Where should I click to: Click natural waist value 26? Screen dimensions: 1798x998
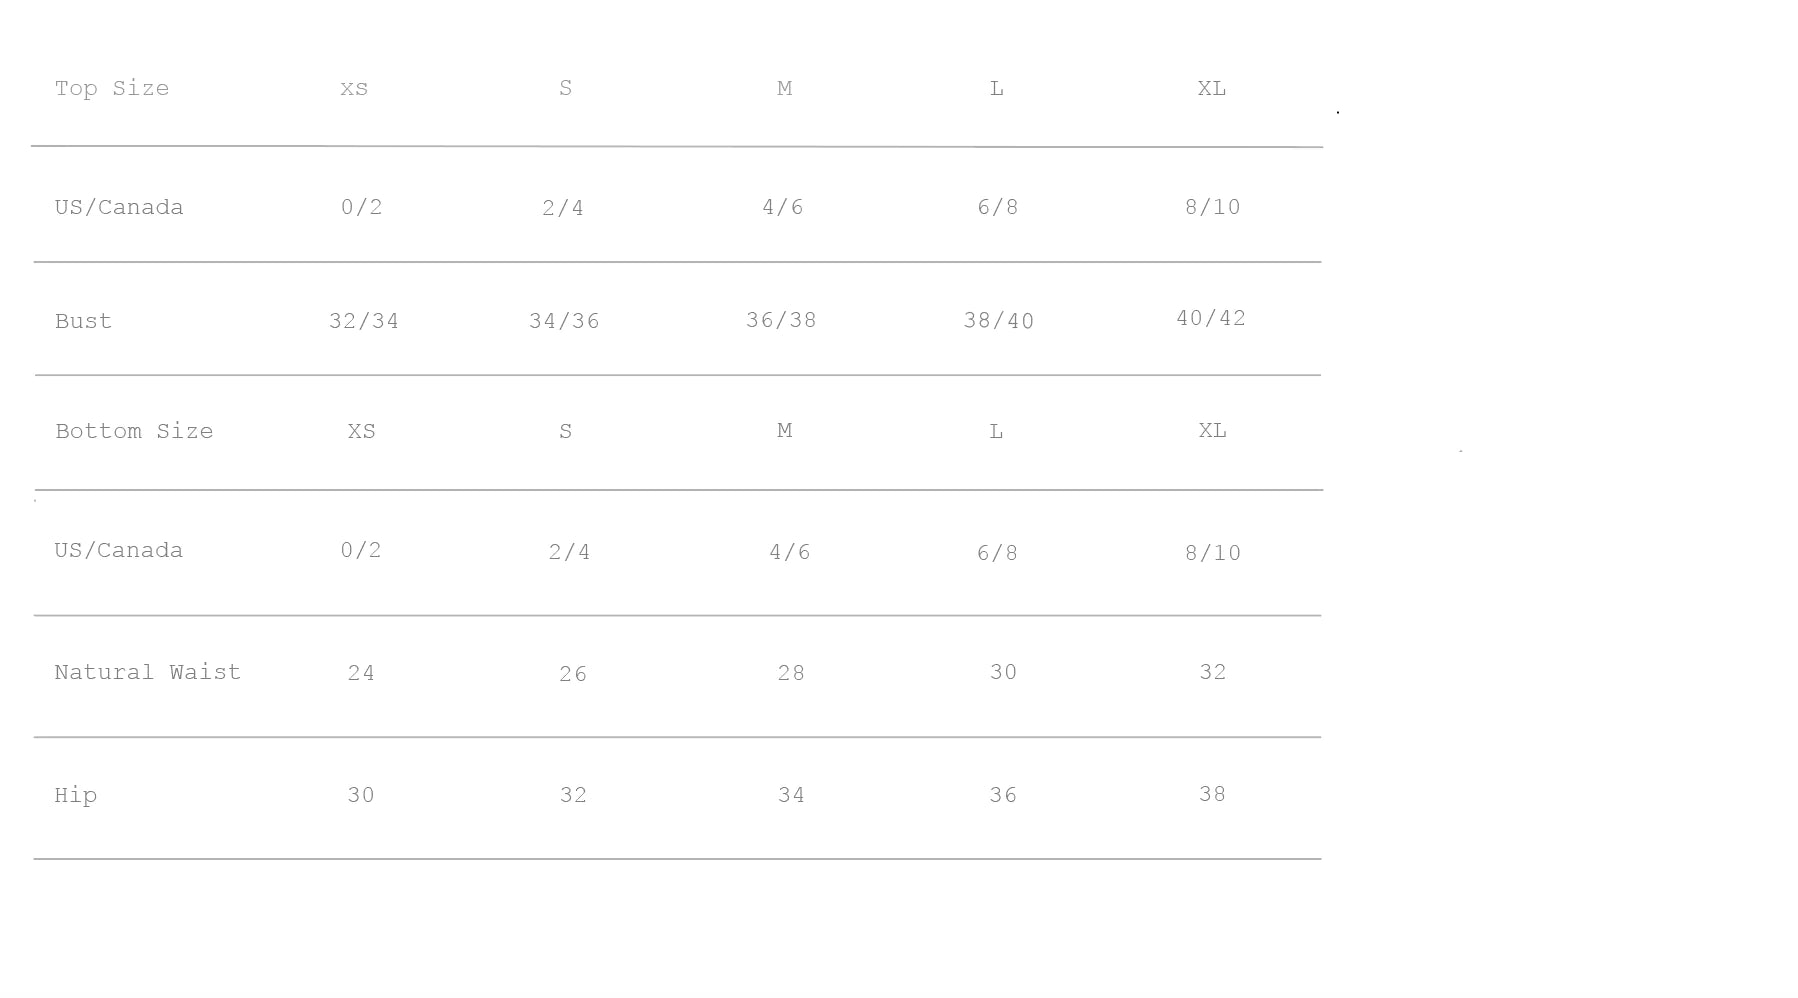(573, 675)
